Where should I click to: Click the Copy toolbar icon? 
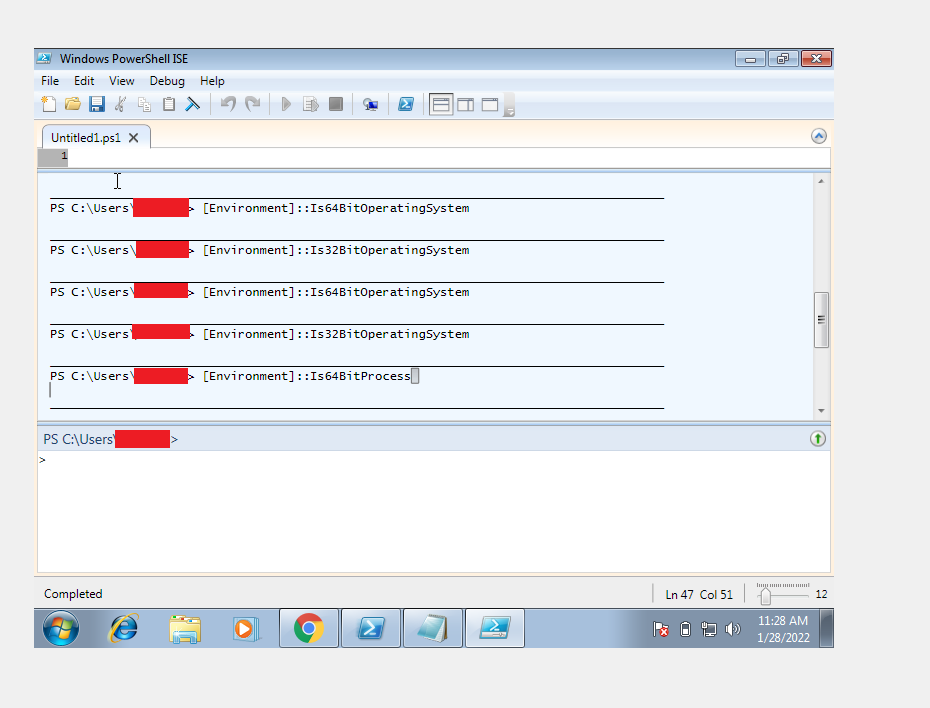click(144, 104)
